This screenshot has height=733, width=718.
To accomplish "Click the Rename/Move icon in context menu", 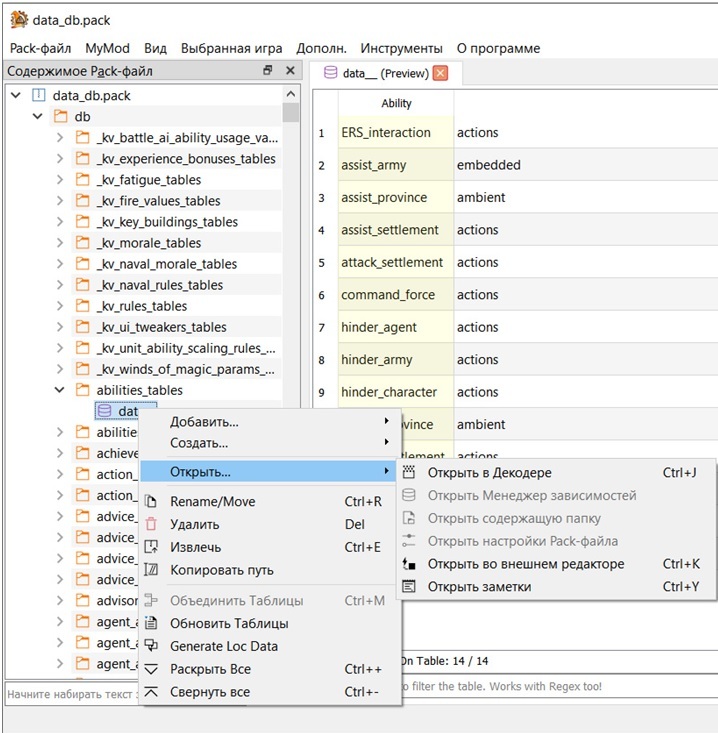I will tap(151, 502).
